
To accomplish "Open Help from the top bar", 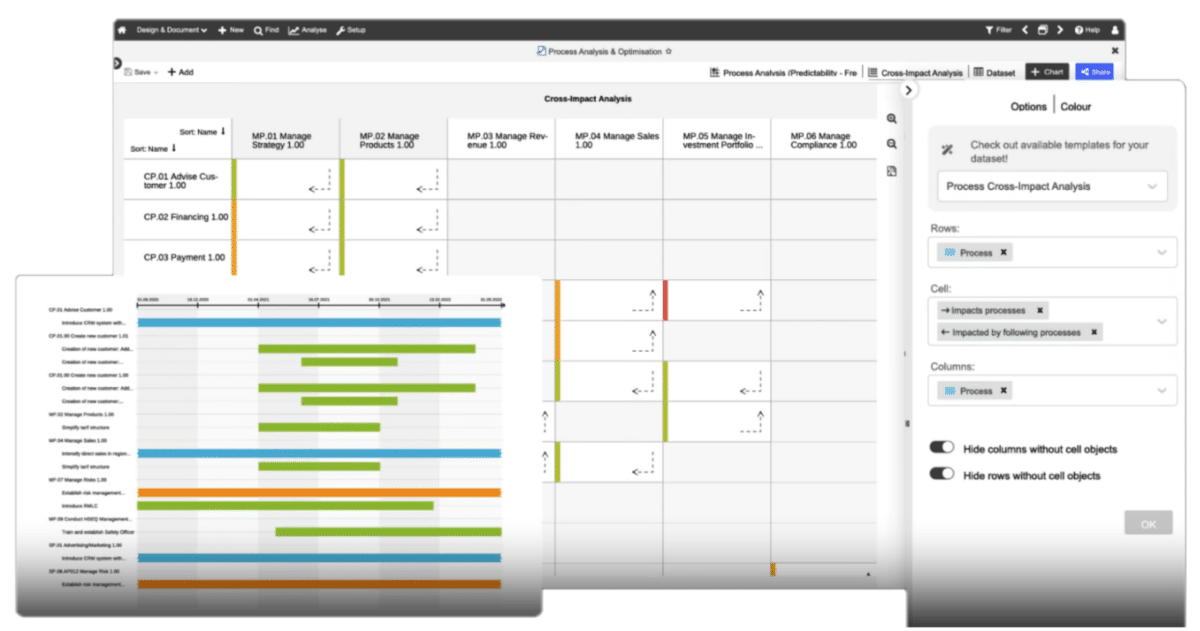I will click(x=1087, y=30).
